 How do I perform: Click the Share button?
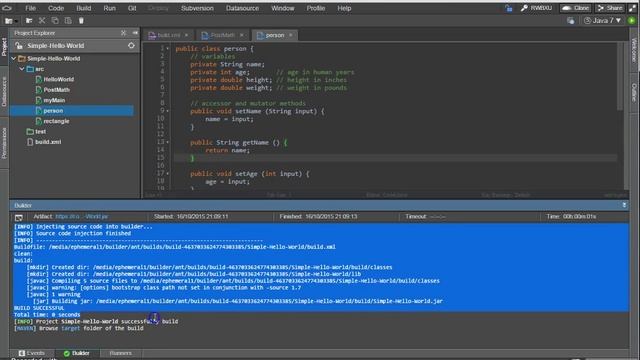pyautogui.click(x=610, y=8)
